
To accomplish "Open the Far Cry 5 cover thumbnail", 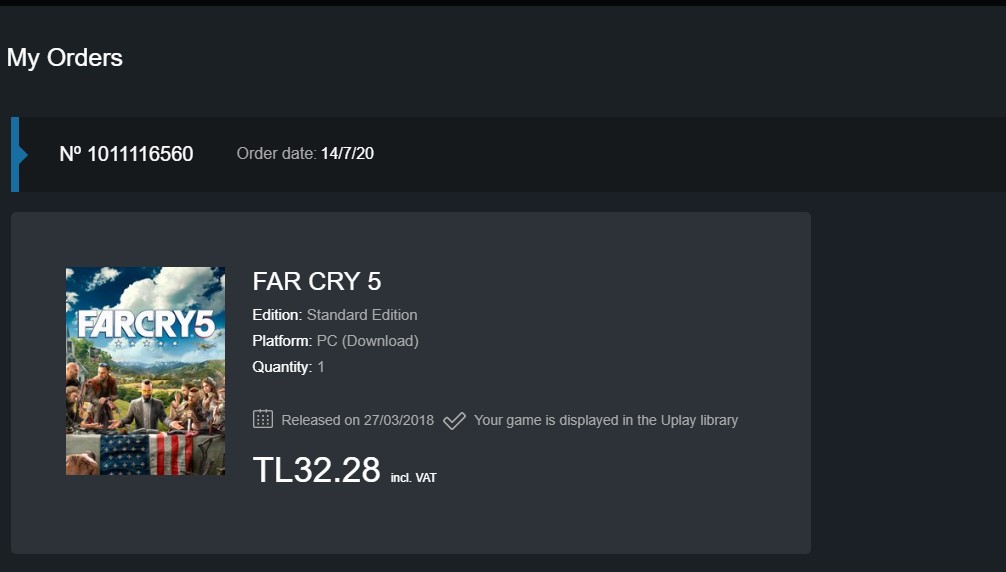I will [x=146, y=371].
